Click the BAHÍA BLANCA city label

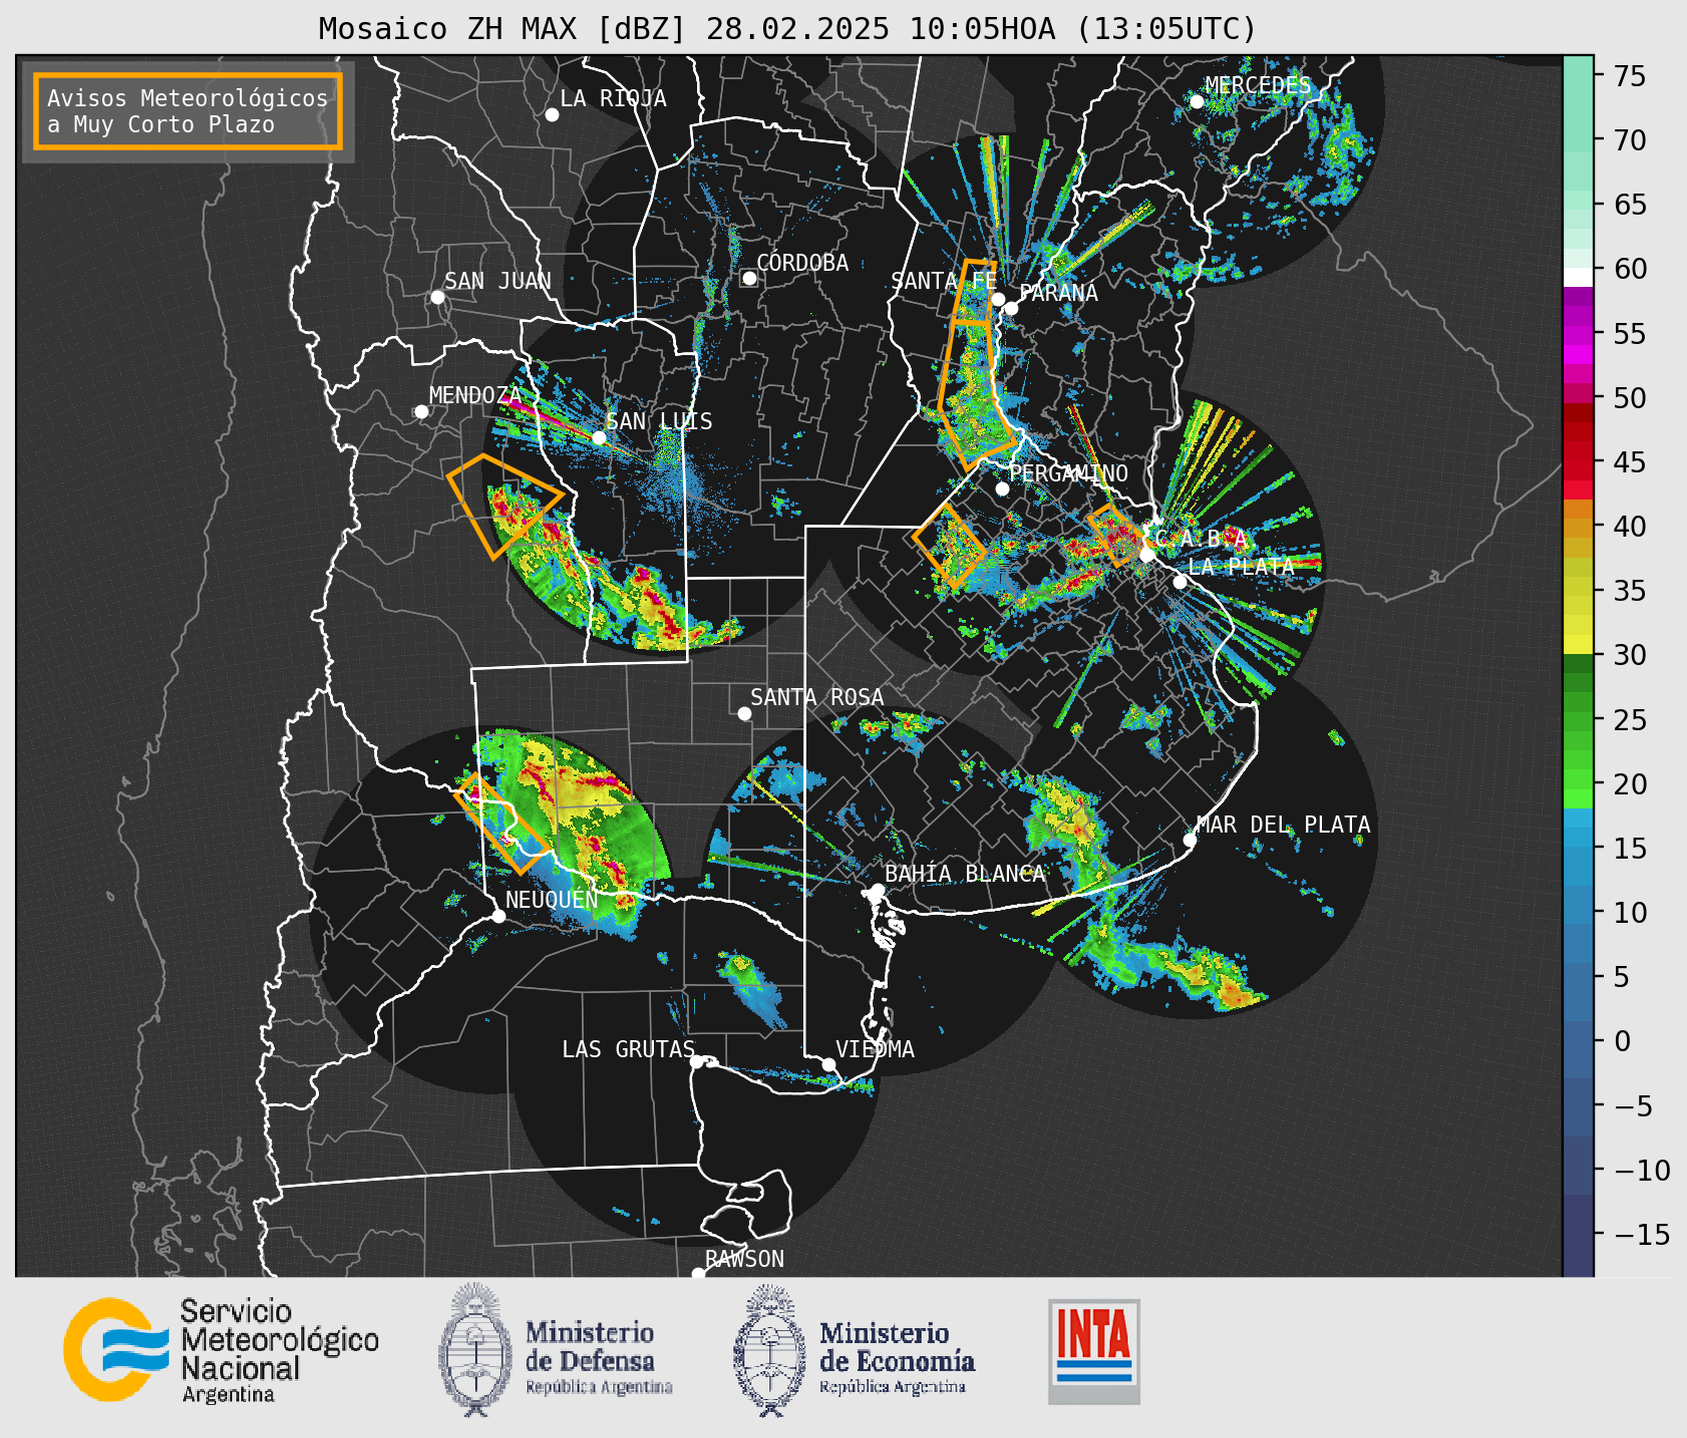click(965, 873)
